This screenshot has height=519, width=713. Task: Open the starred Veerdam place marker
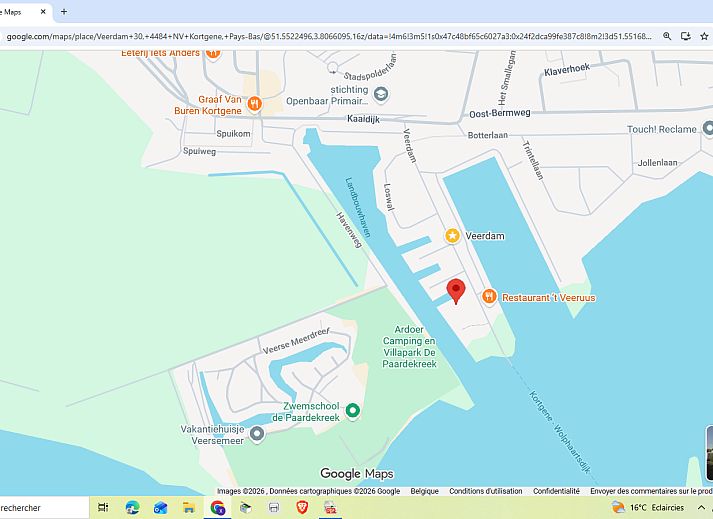pos(452,235)
